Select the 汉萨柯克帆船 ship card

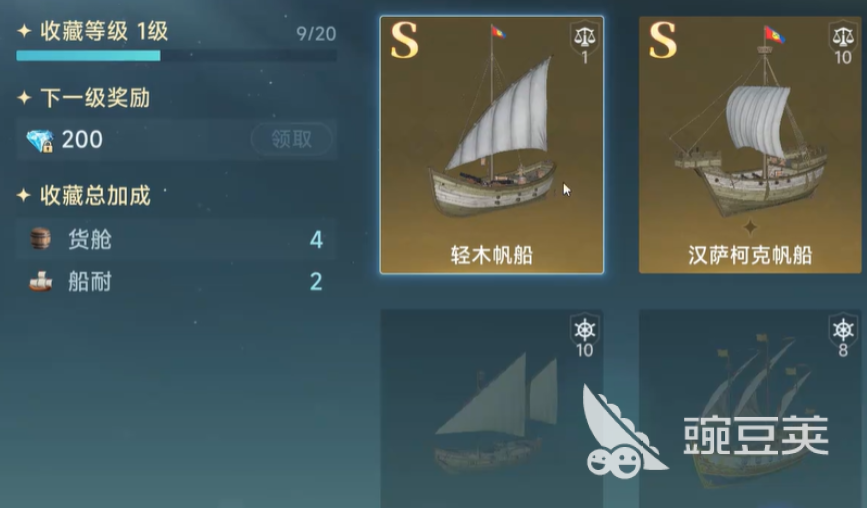click(x=750, y=145)
